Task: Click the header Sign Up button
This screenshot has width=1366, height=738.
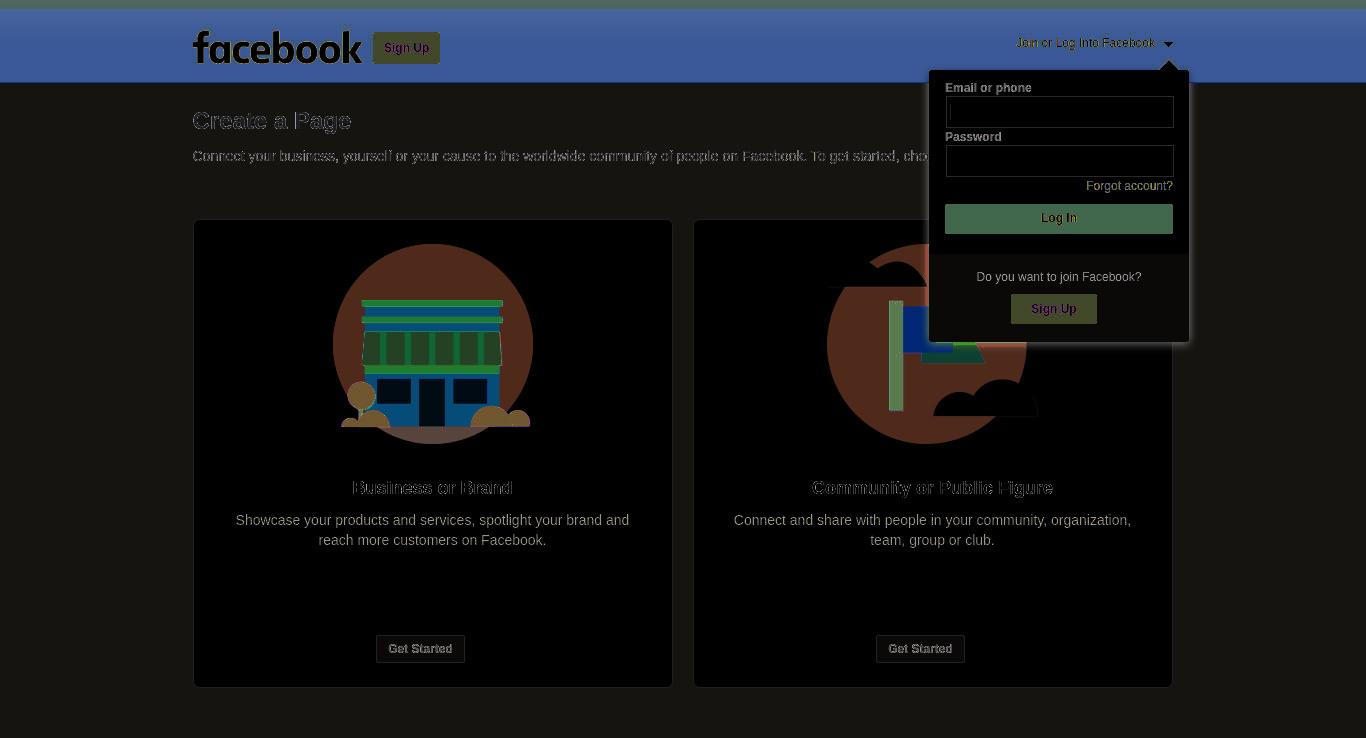Action: pos(406,48)
